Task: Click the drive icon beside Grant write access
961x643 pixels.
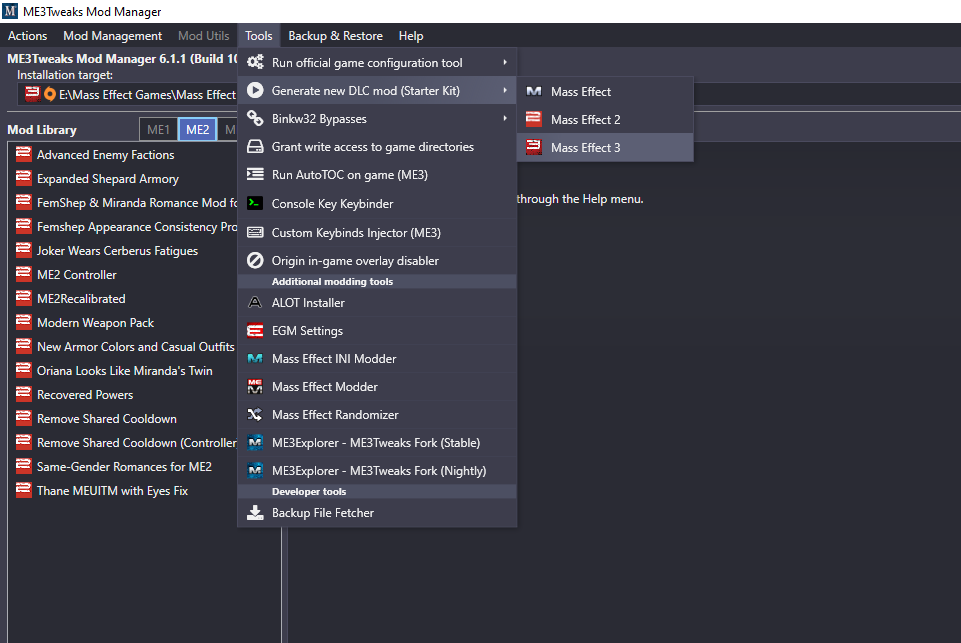Action: 255,146
